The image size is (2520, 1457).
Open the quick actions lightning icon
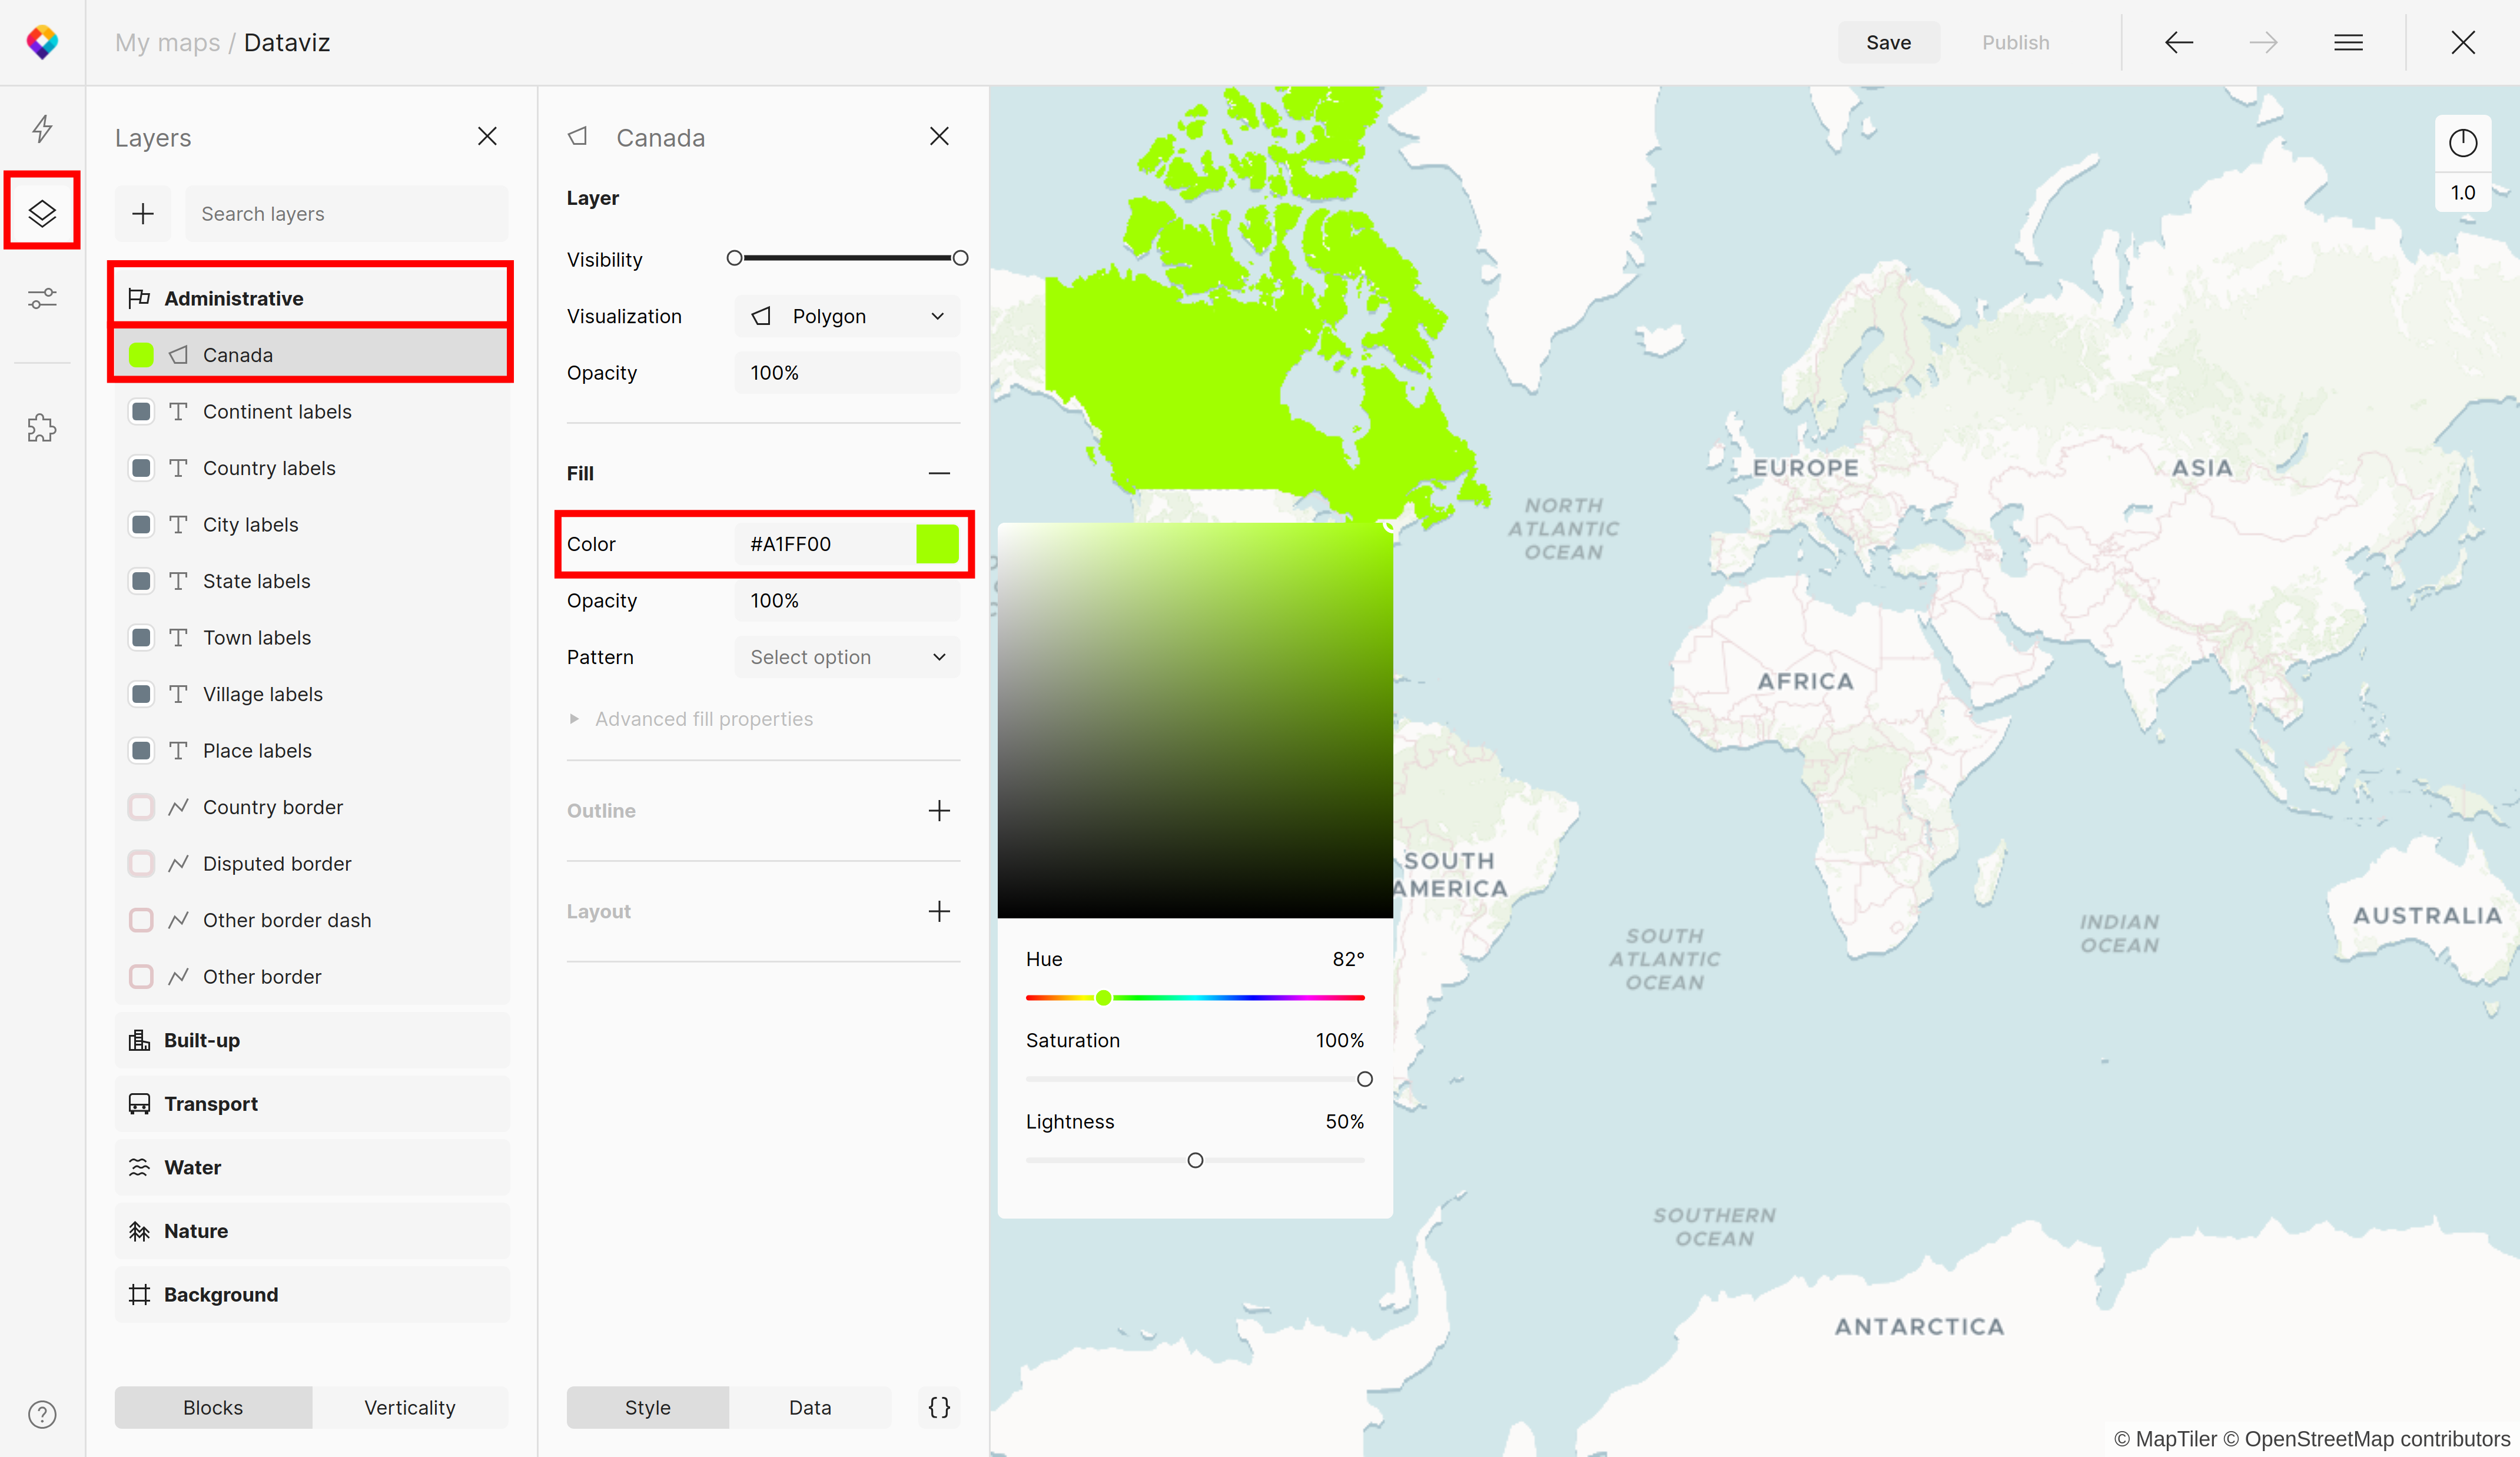[x=42, y=128]
